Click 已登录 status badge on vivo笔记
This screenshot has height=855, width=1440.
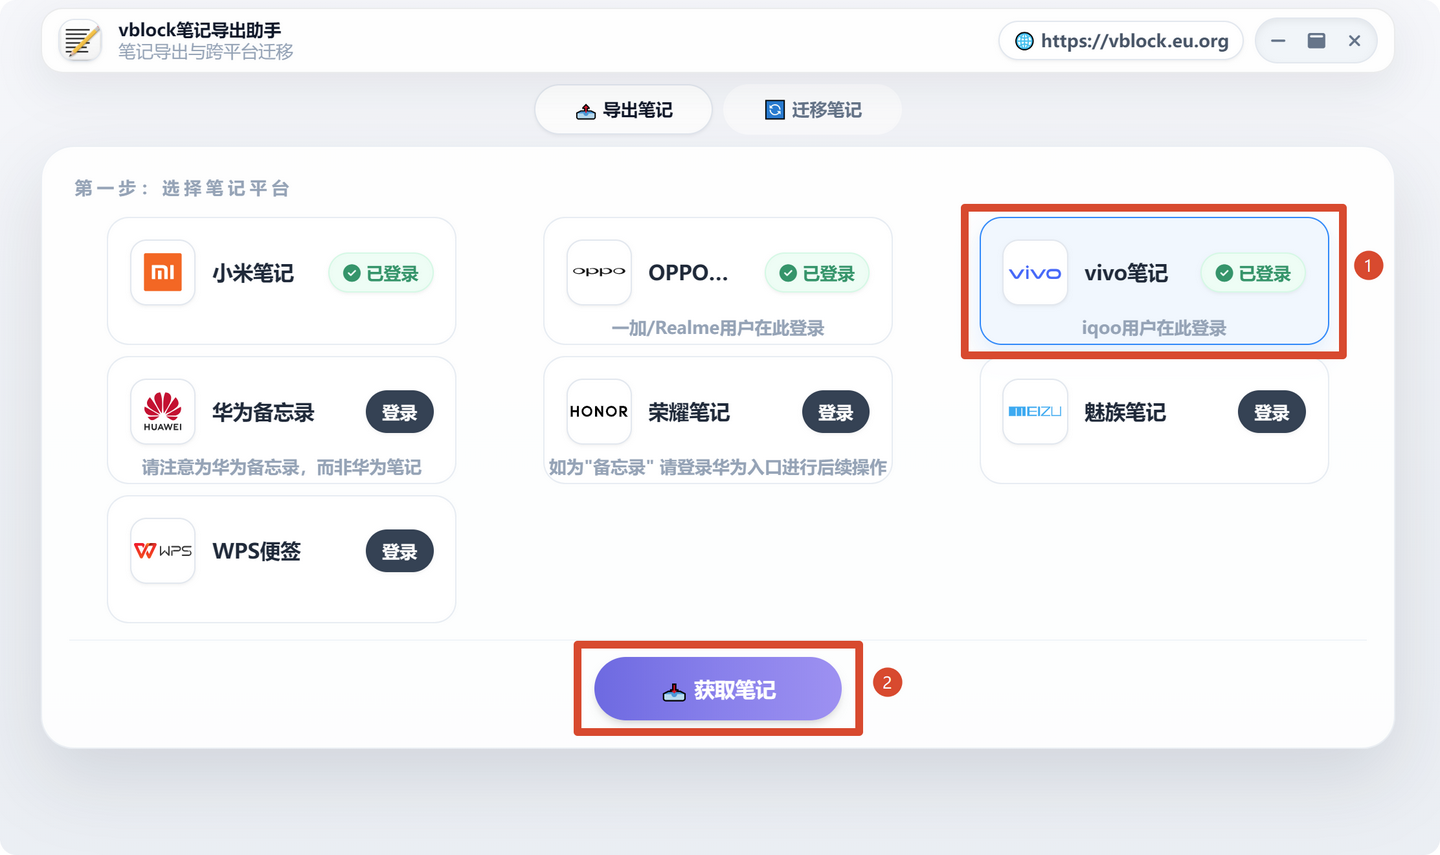click(x=1253, y=273)
